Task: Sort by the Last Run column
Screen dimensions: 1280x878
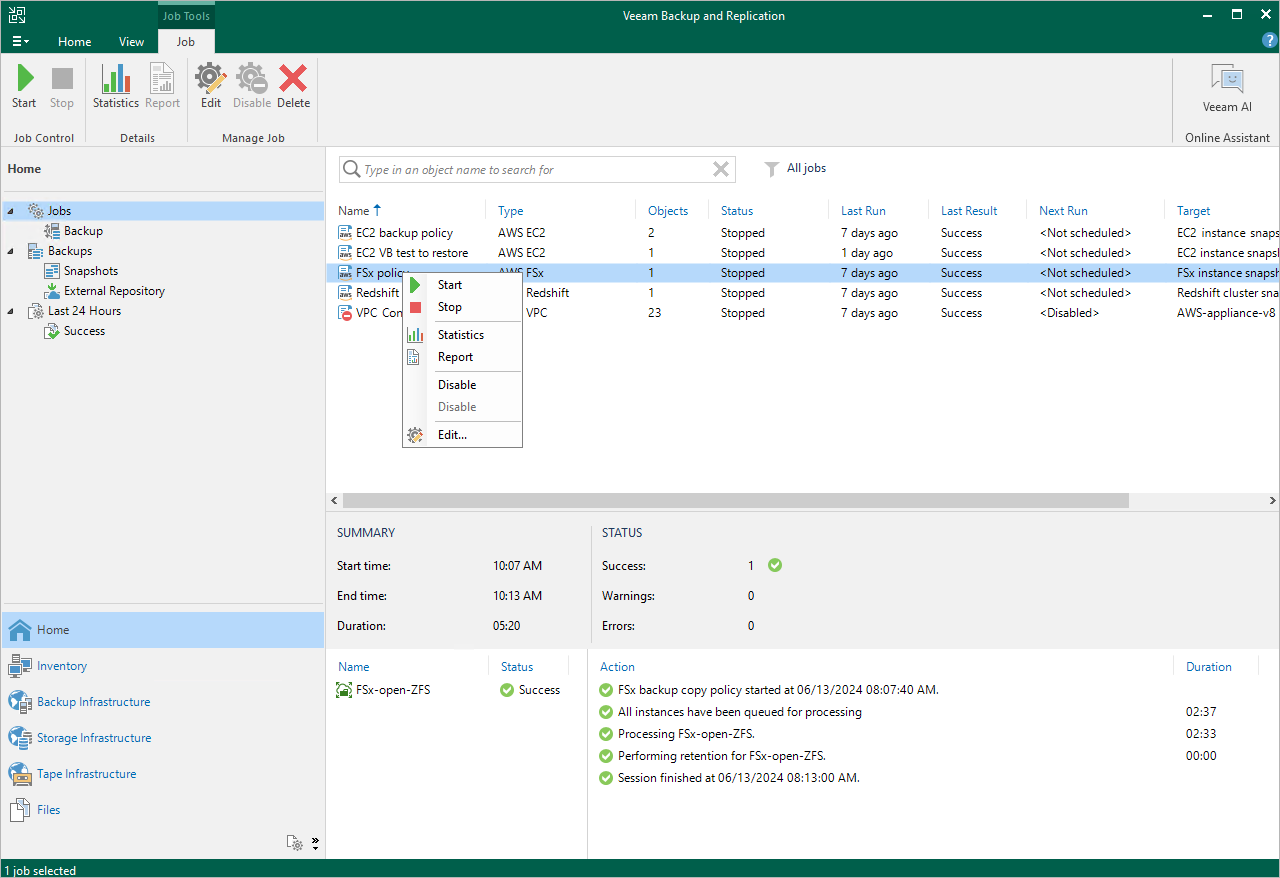Action: [x=863, y=211]
